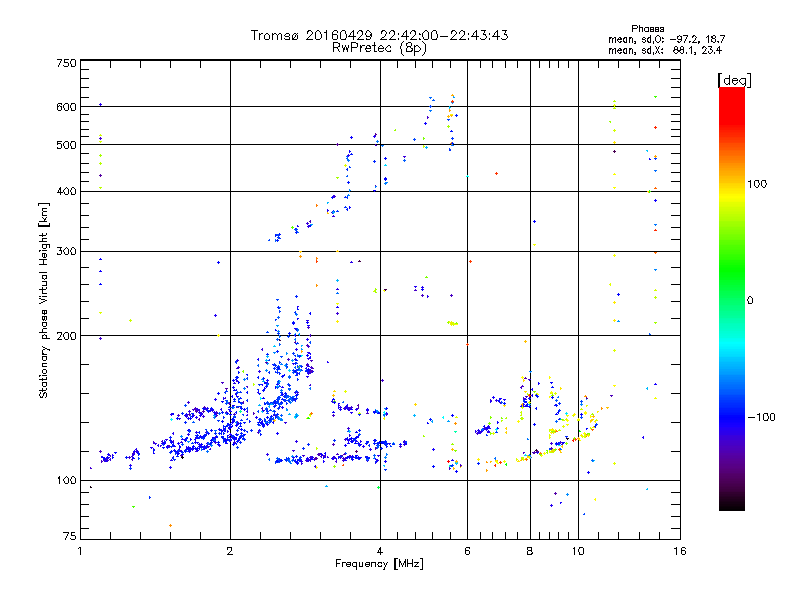The height and width of the screenshot is (600, 800).
Task: Click the '[deg]' colorbar label
Action: tap(734, 80)
